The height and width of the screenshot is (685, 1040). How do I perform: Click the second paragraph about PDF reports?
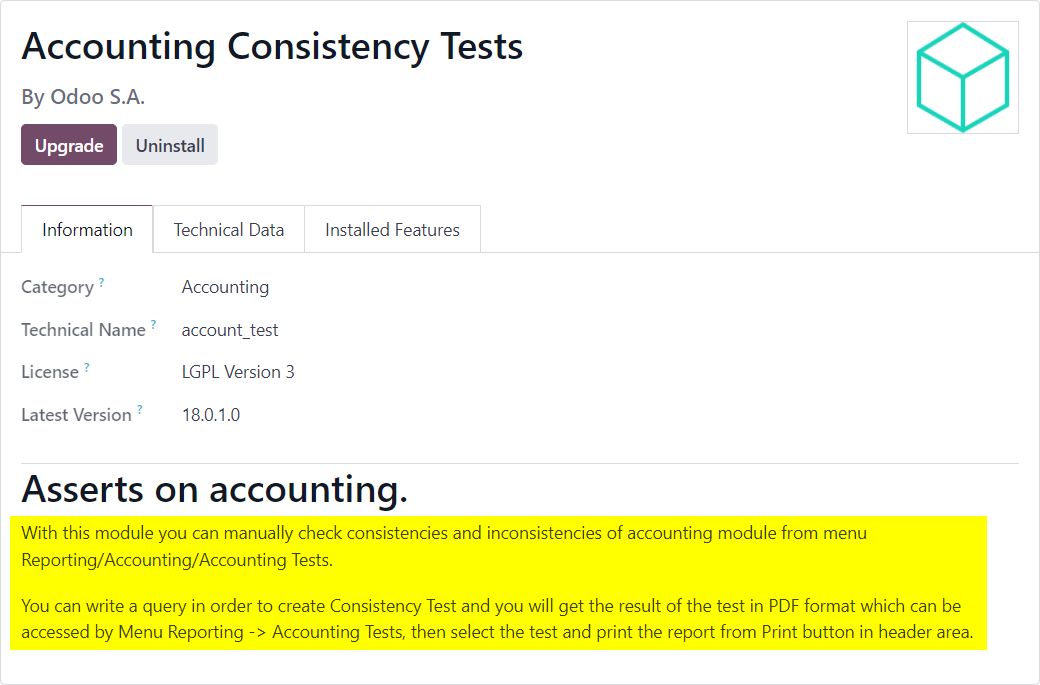(x=489, y=618)
